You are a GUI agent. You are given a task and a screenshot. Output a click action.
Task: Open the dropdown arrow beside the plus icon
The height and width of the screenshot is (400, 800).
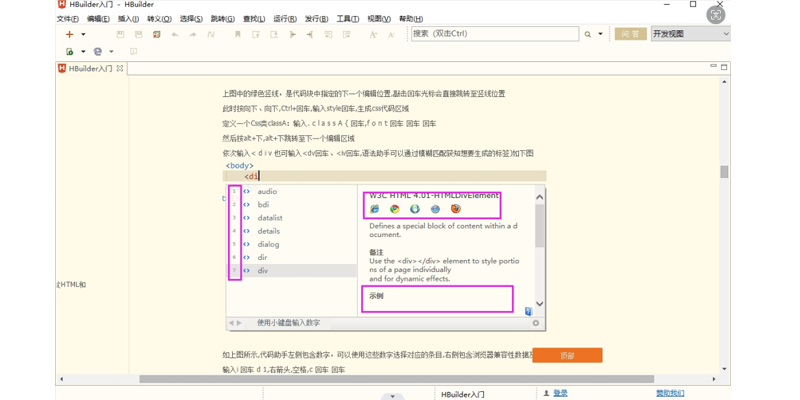click(83, 35)
